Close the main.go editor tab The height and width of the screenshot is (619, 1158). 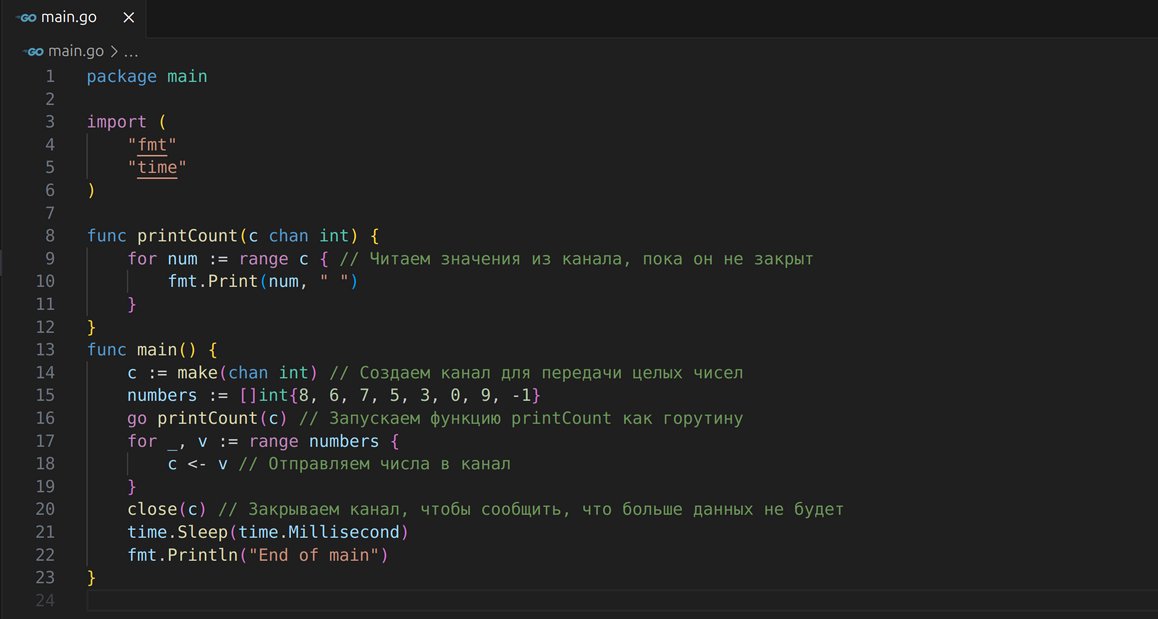point(127,18)
